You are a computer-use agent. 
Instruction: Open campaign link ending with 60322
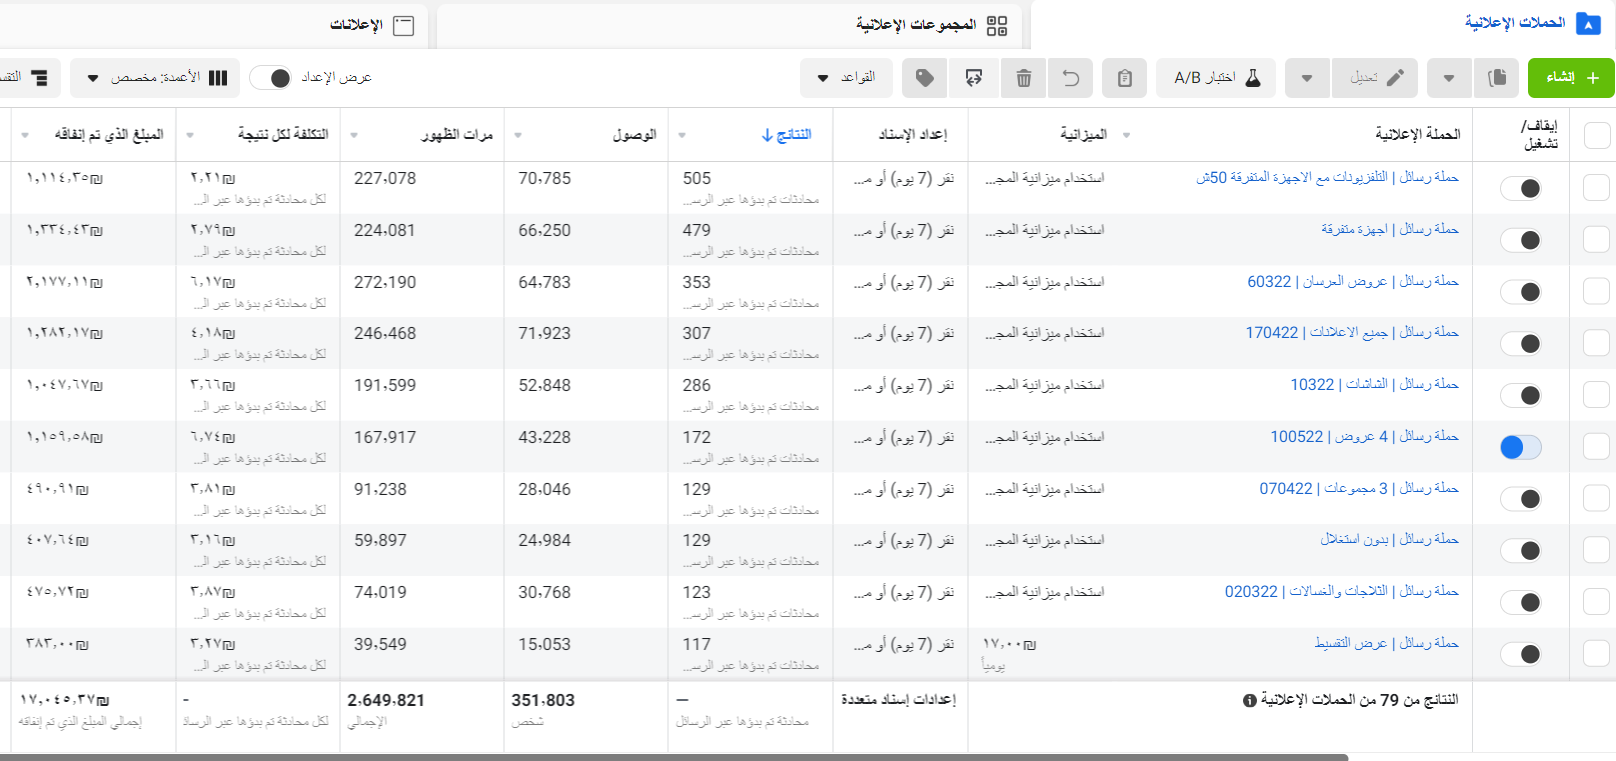coord(1352,281)
